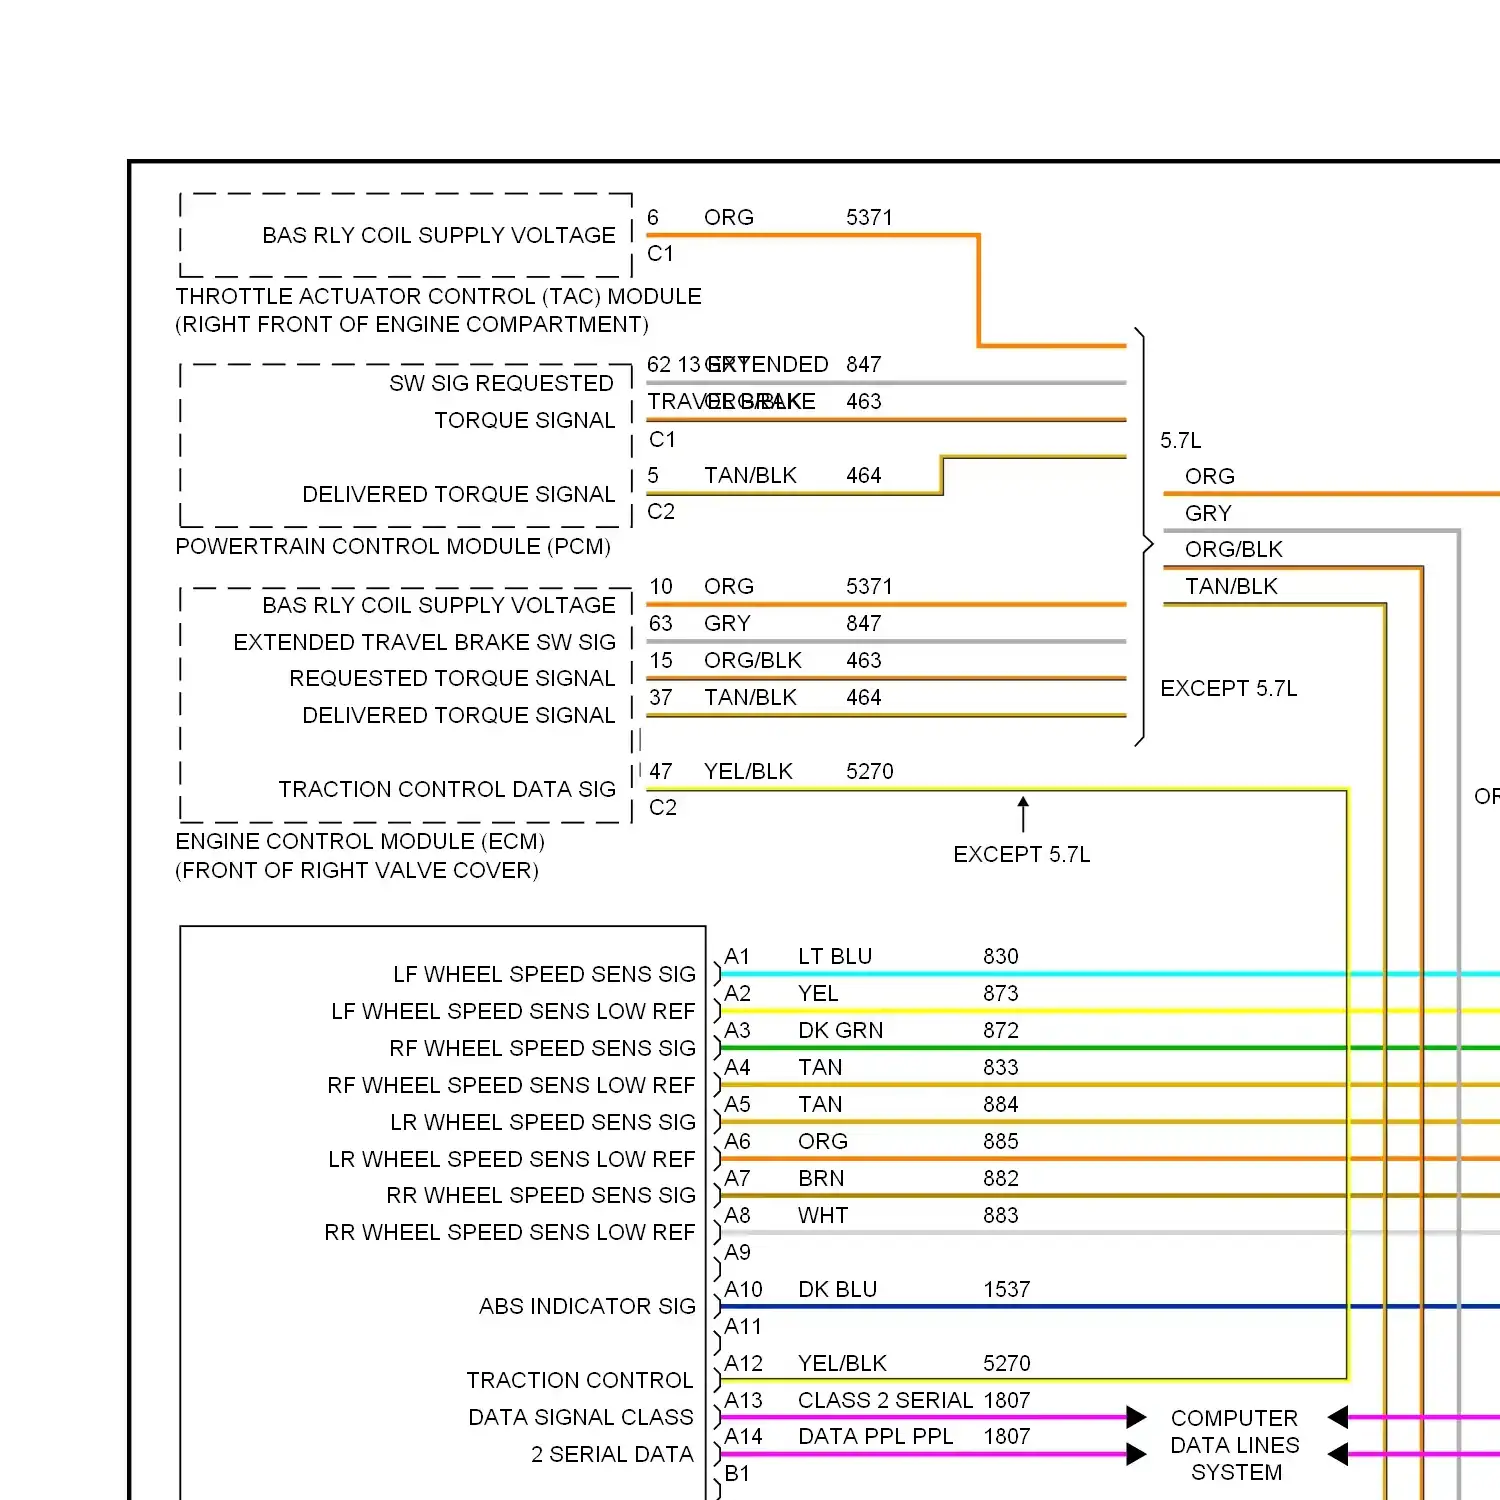Select the A12 pin label
Viewport: 1500px width, 1500px height.
[743, 1363]
